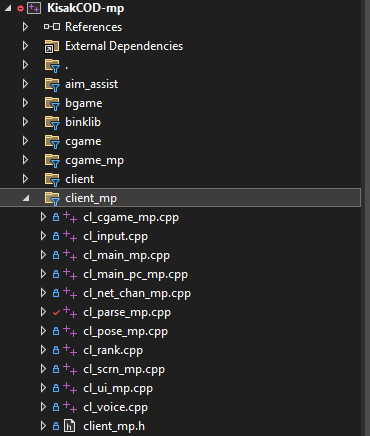Screen dimensions: 370x436
Task: Click the red checkmark beside cl_parse_mp.cpp
Action: click(56, 312)
